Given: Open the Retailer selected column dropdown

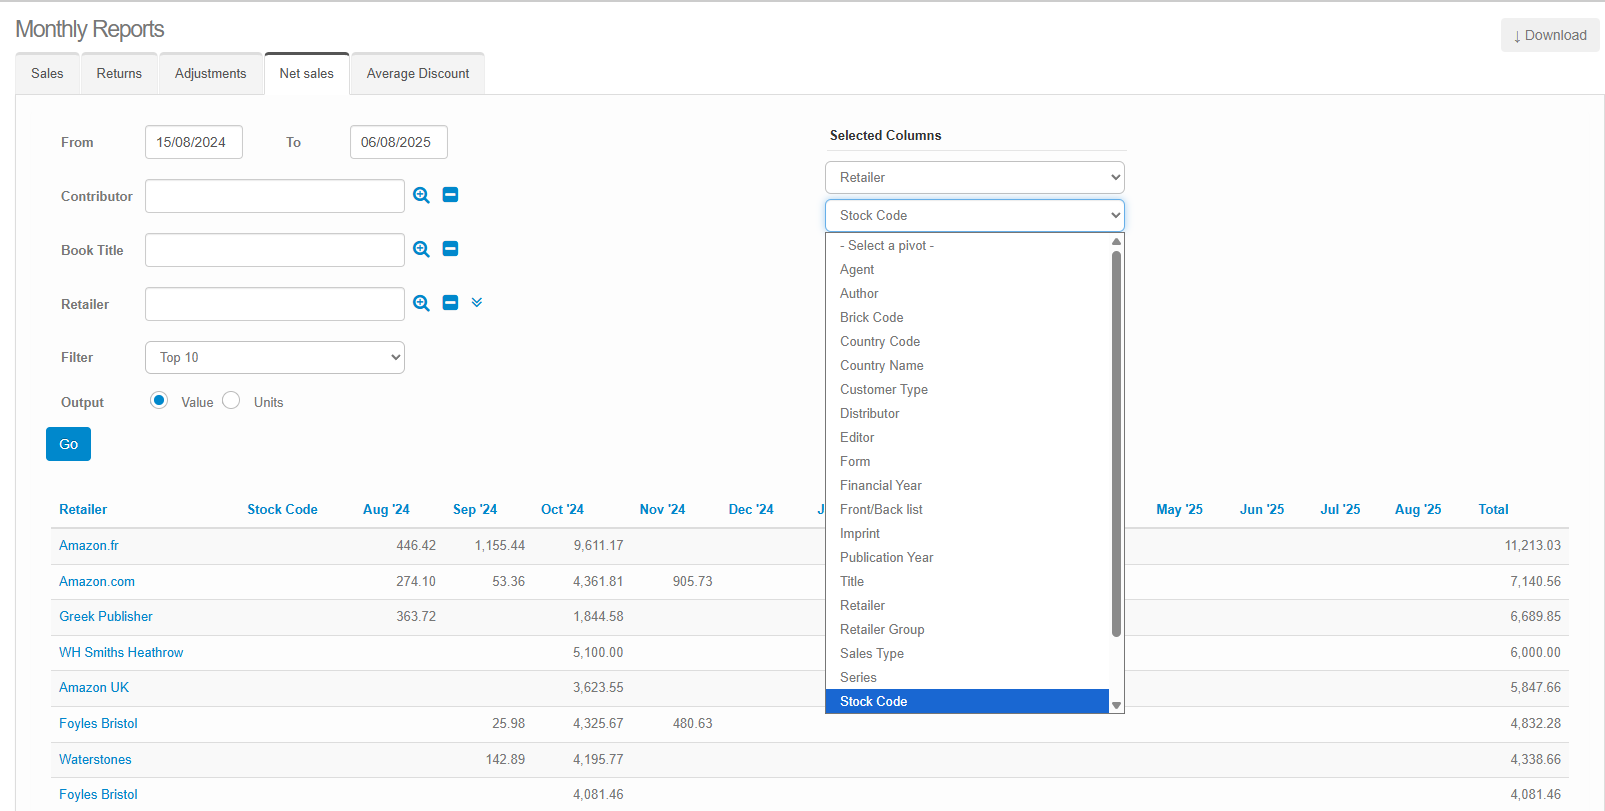Looking at the screenshot, I should (975, 177).
